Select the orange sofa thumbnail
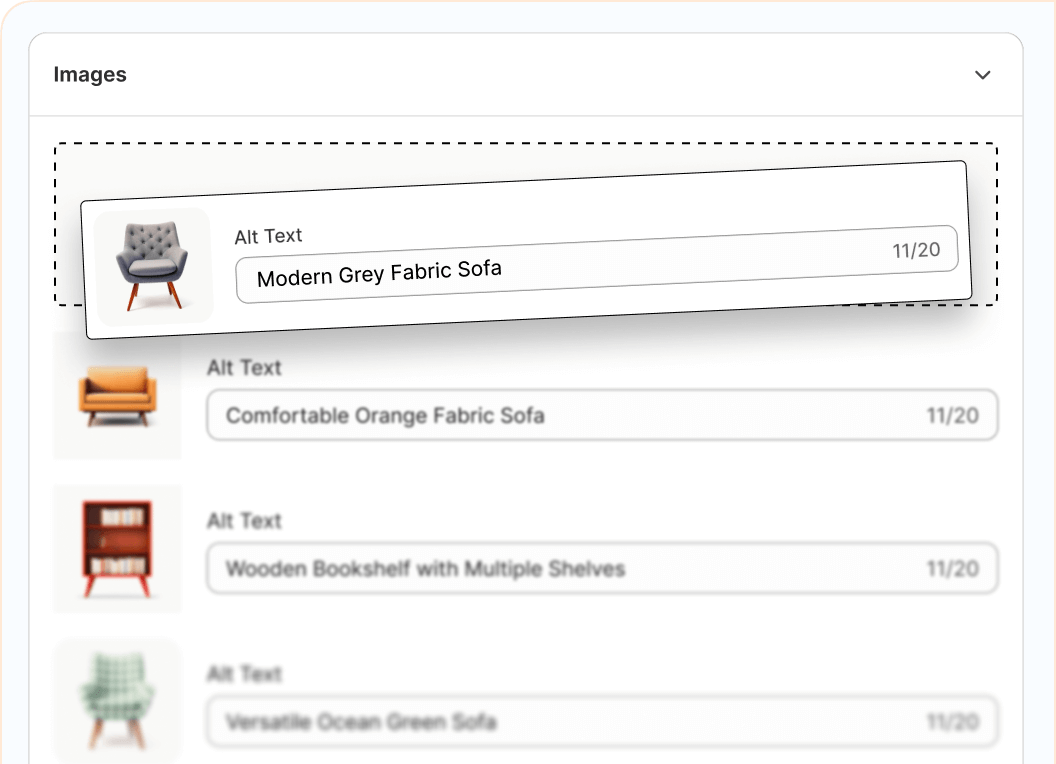This screenshot has width=1056, height=764. click(x=117, y=396)
